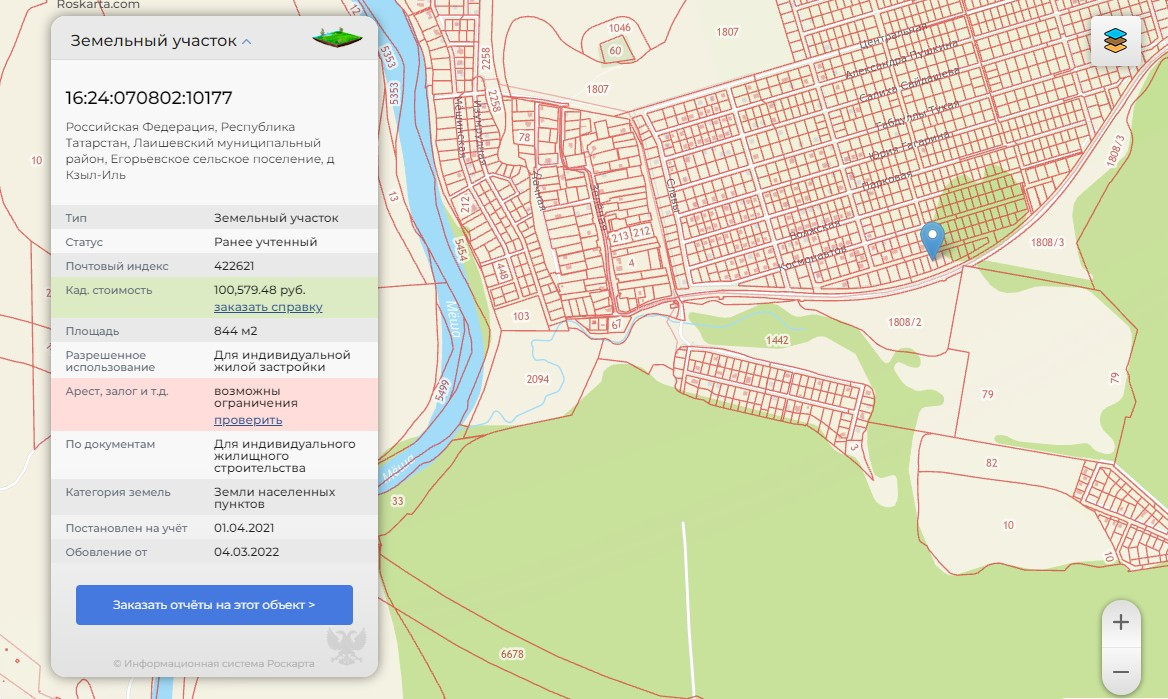The image size is (1168, 699).
Task: Collapse the Земельный участок panel chevron
Action: [x=247, y=42]
